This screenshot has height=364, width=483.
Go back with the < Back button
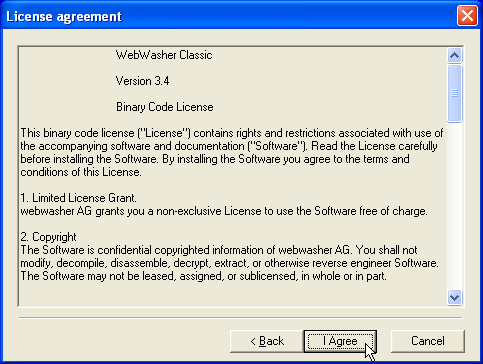pos(267,341)
